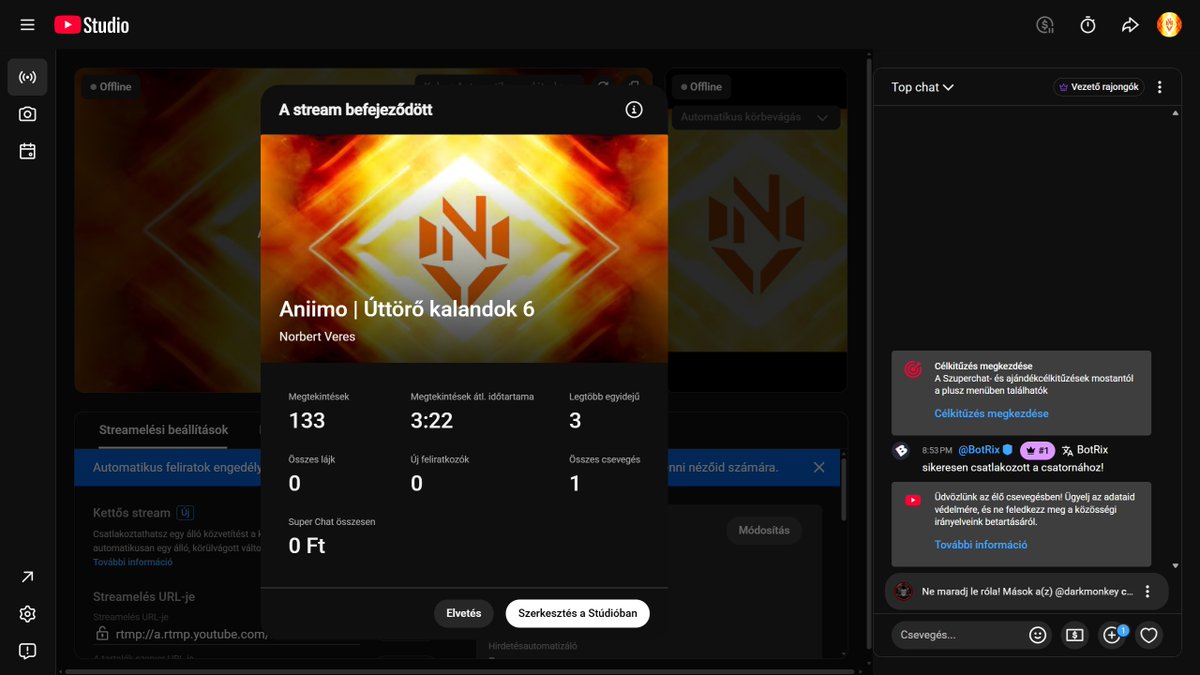Open the Célkitűzés megkezdése link
Image resolution: width=1200 pixels, height=675 pixels.
992,413
